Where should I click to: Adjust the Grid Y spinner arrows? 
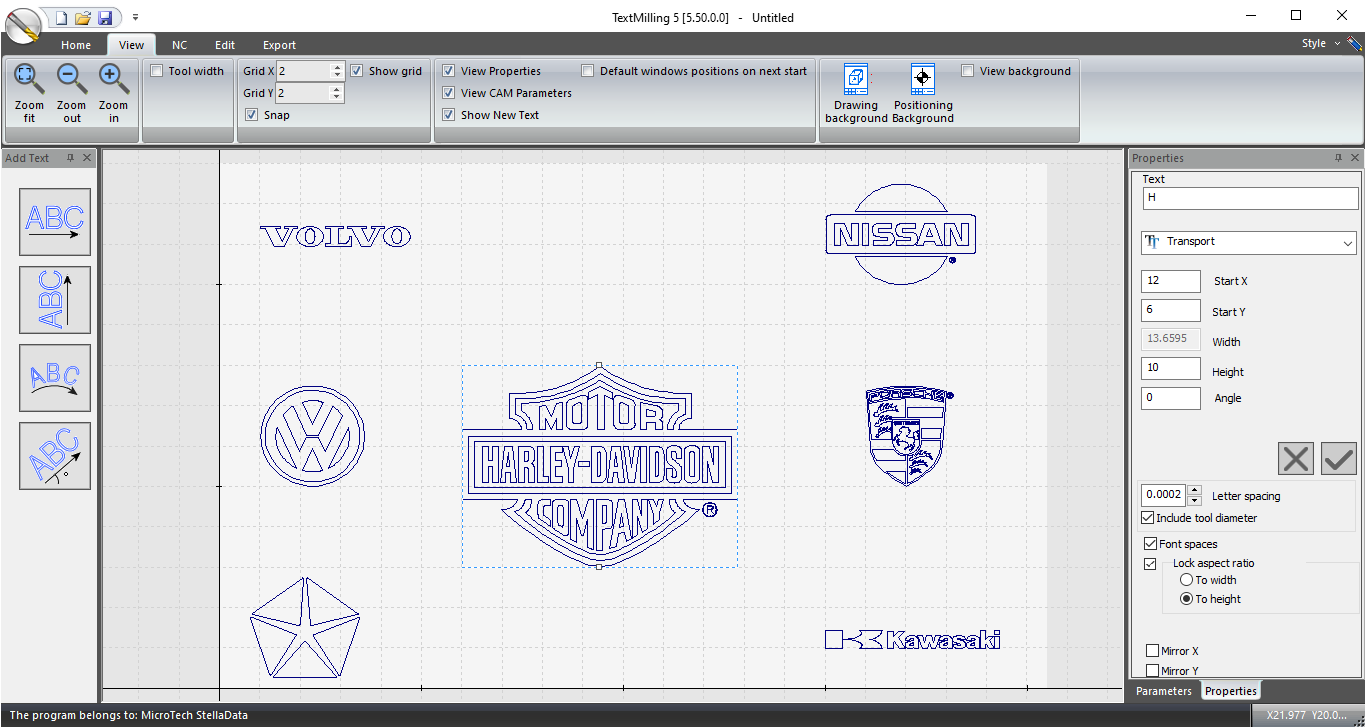[x=337, y=93]
